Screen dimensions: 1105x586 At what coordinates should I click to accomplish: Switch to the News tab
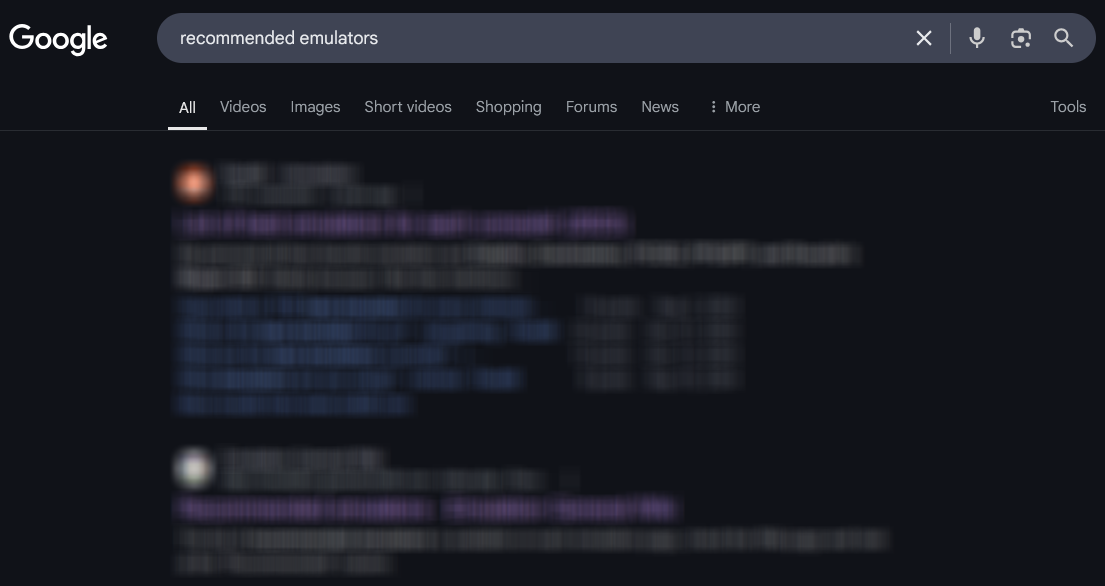tap(660, 107)
